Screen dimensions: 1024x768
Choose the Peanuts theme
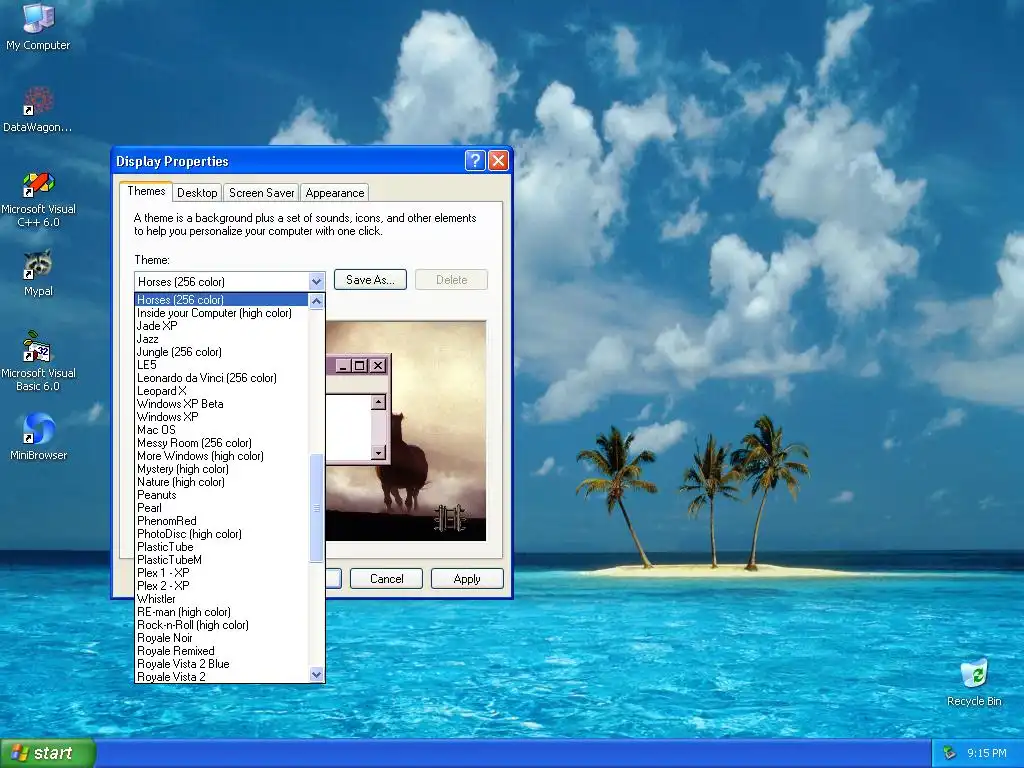pos(221,495)
